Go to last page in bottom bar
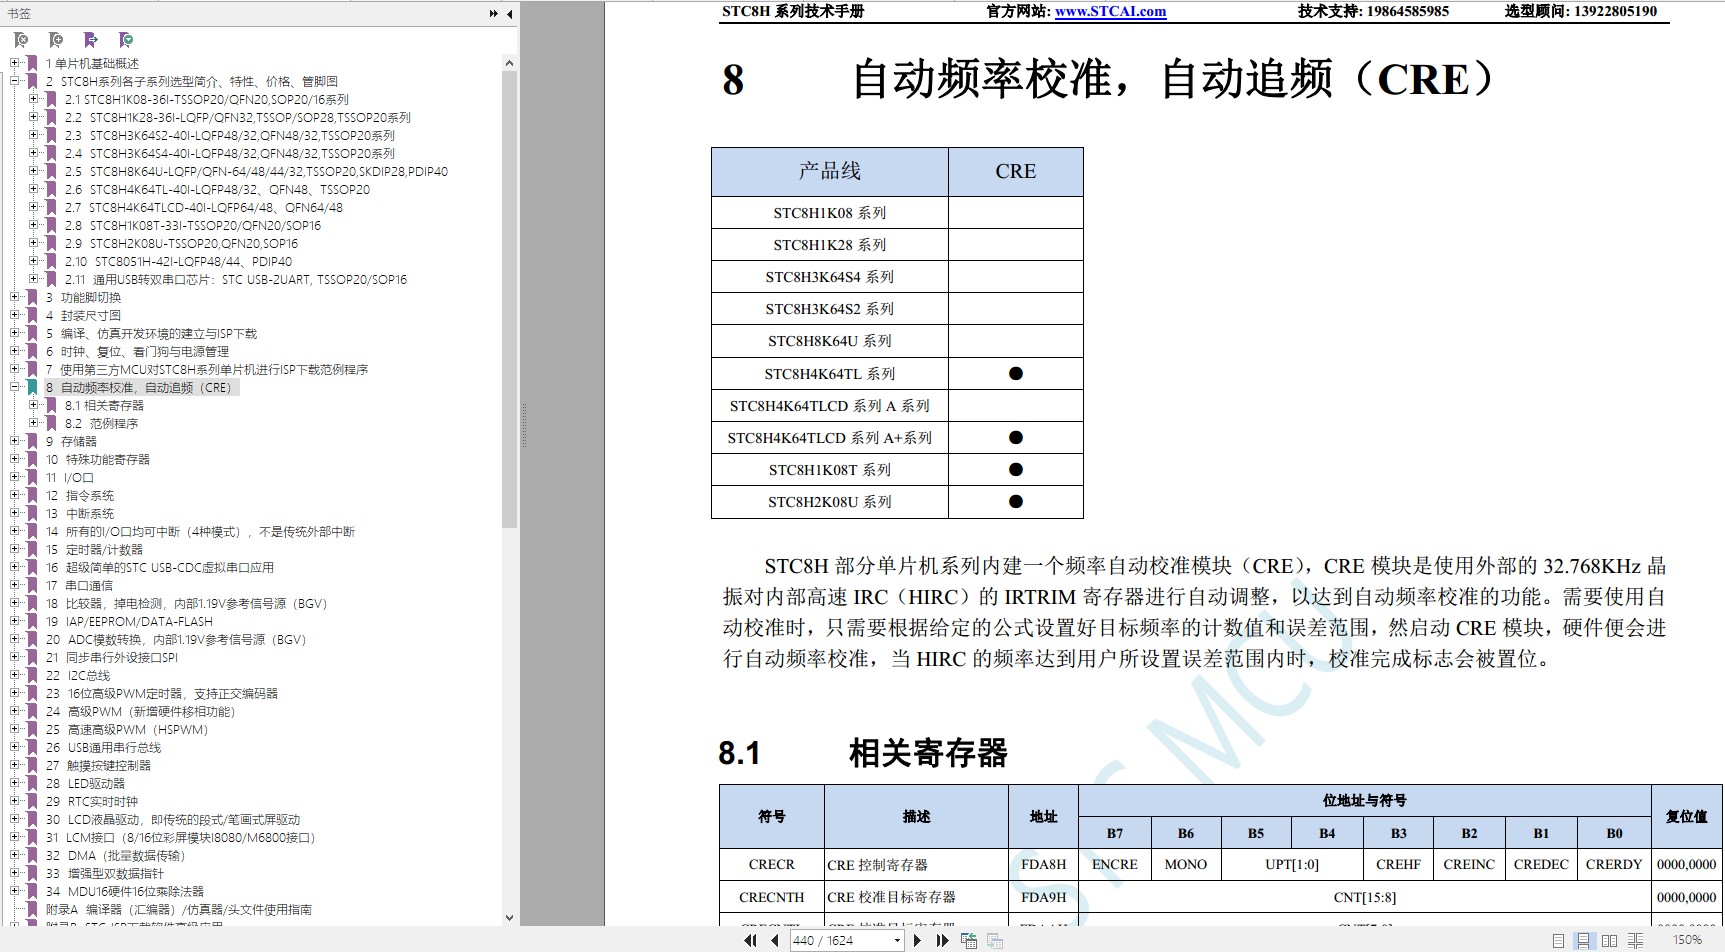1725x952 pixels. coord(942,940)
